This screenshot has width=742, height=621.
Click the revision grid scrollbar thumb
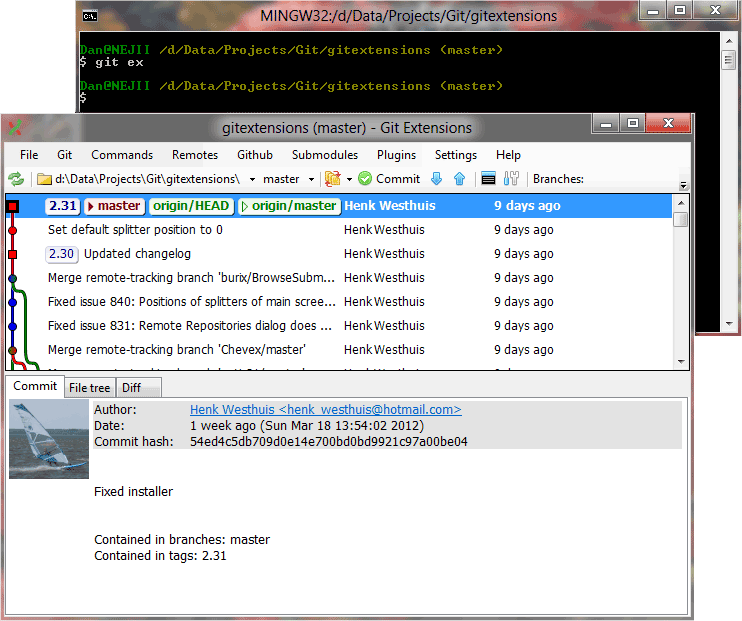[x=681, y=220]
